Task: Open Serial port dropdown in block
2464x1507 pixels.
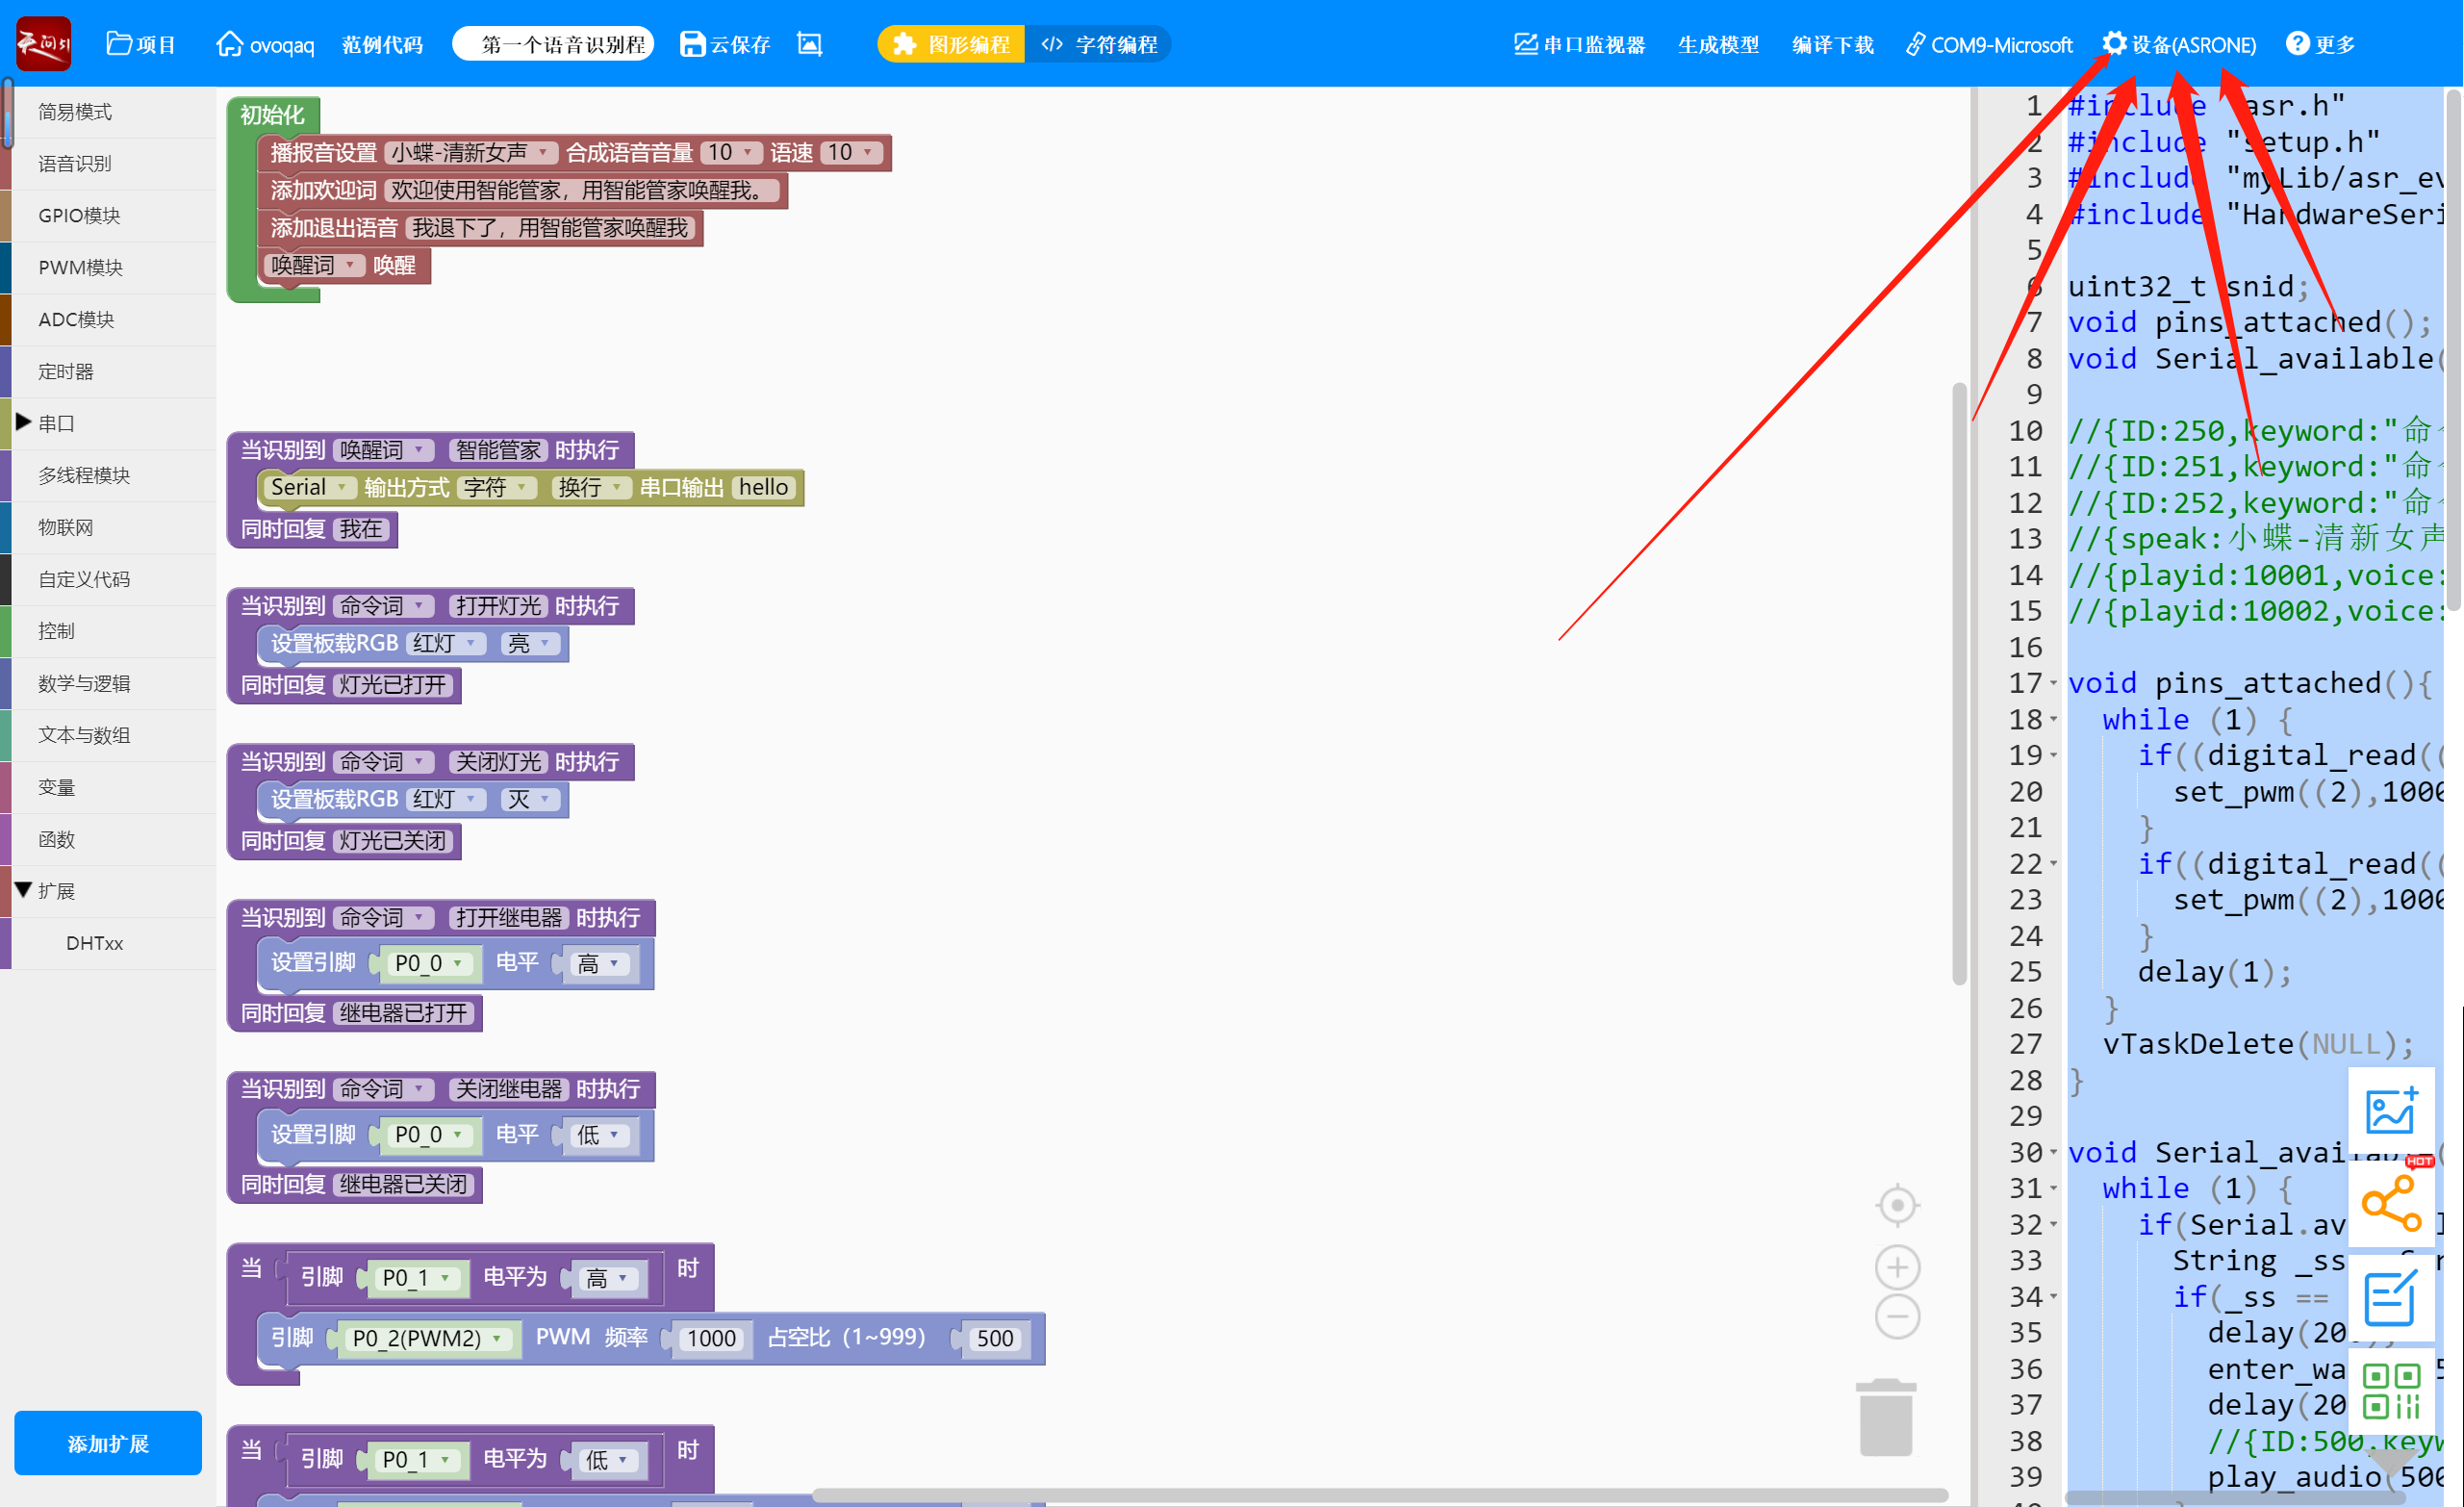Action: (308, 487)
